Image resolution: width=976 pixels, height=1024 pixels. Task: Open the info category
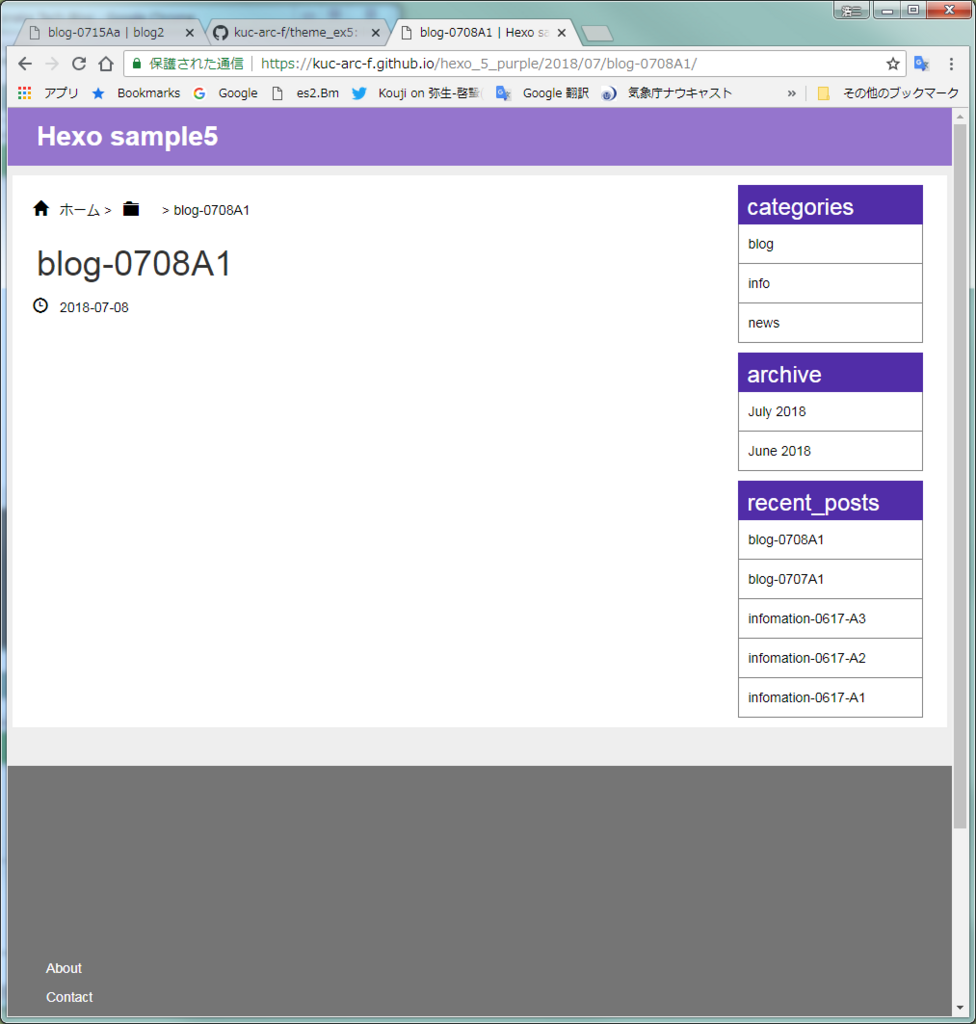point(830,283)
